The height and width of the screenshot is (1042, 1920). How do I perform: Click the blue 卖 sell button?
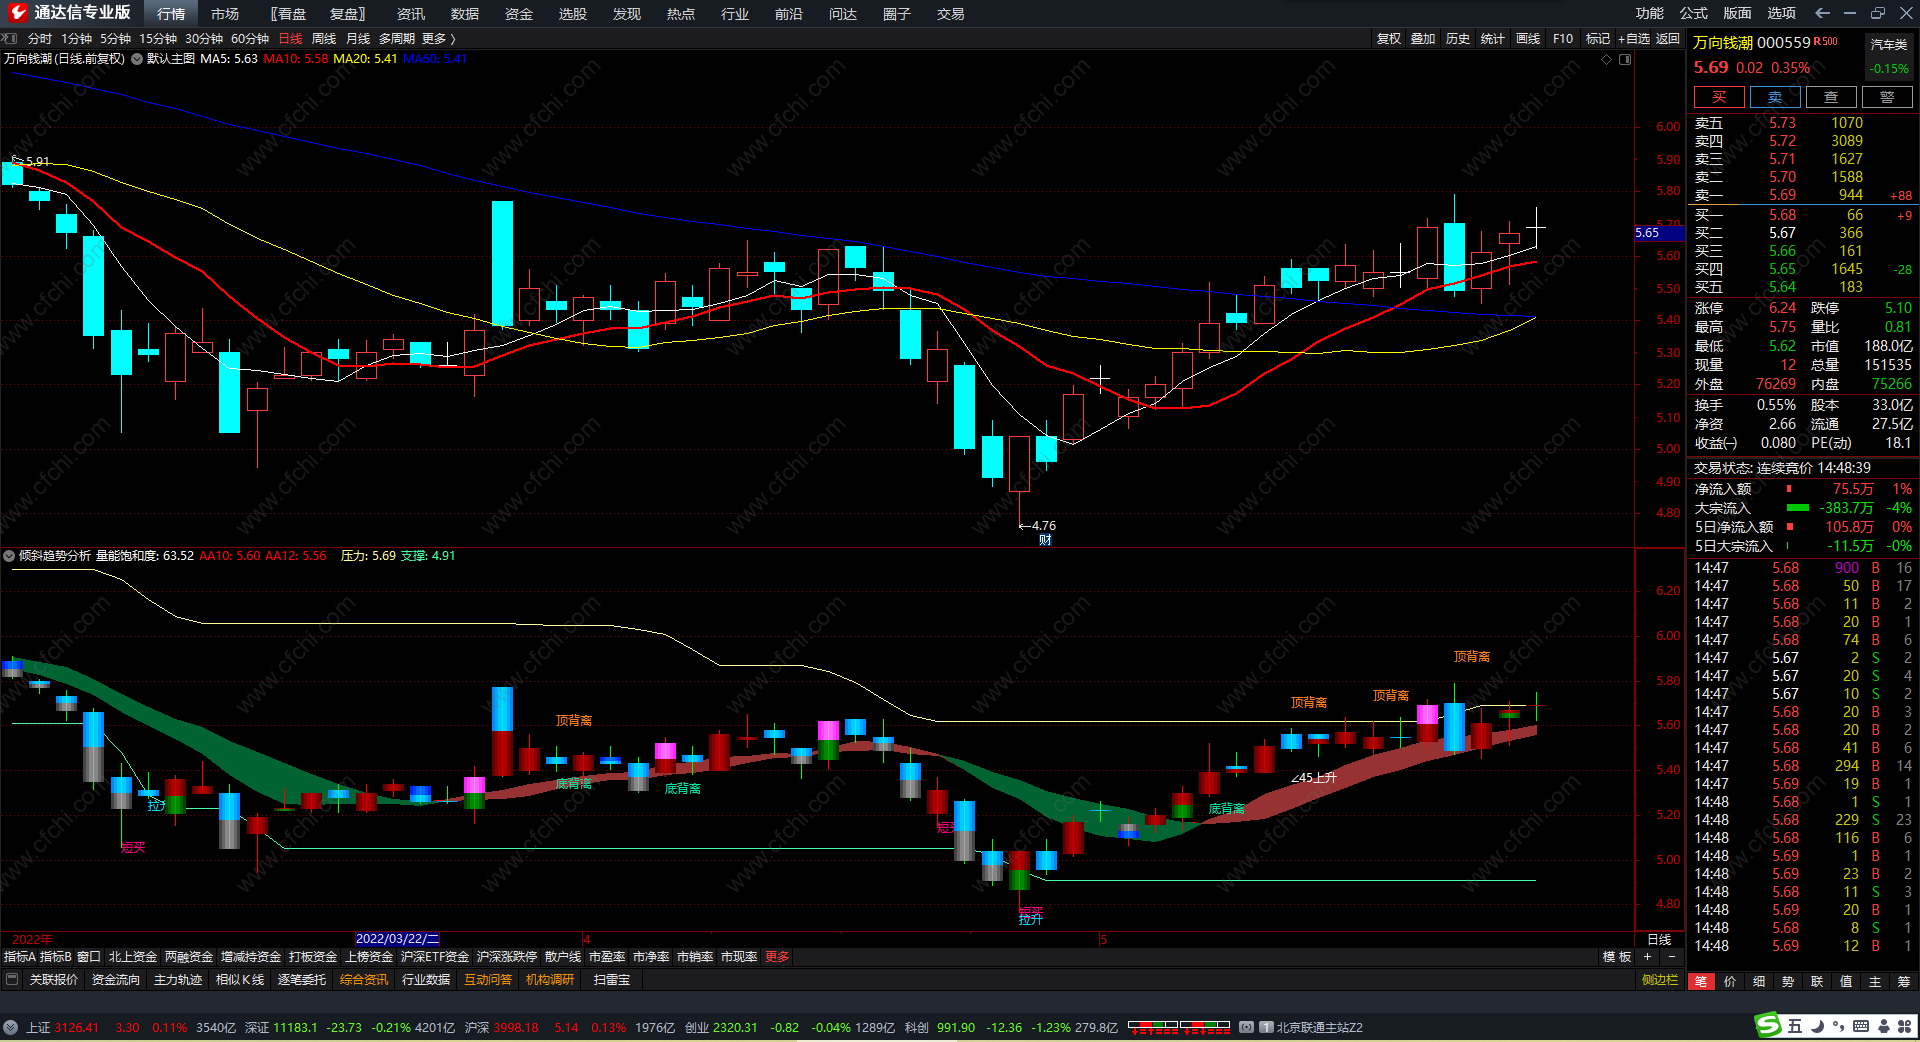[x=1775, y=97]
